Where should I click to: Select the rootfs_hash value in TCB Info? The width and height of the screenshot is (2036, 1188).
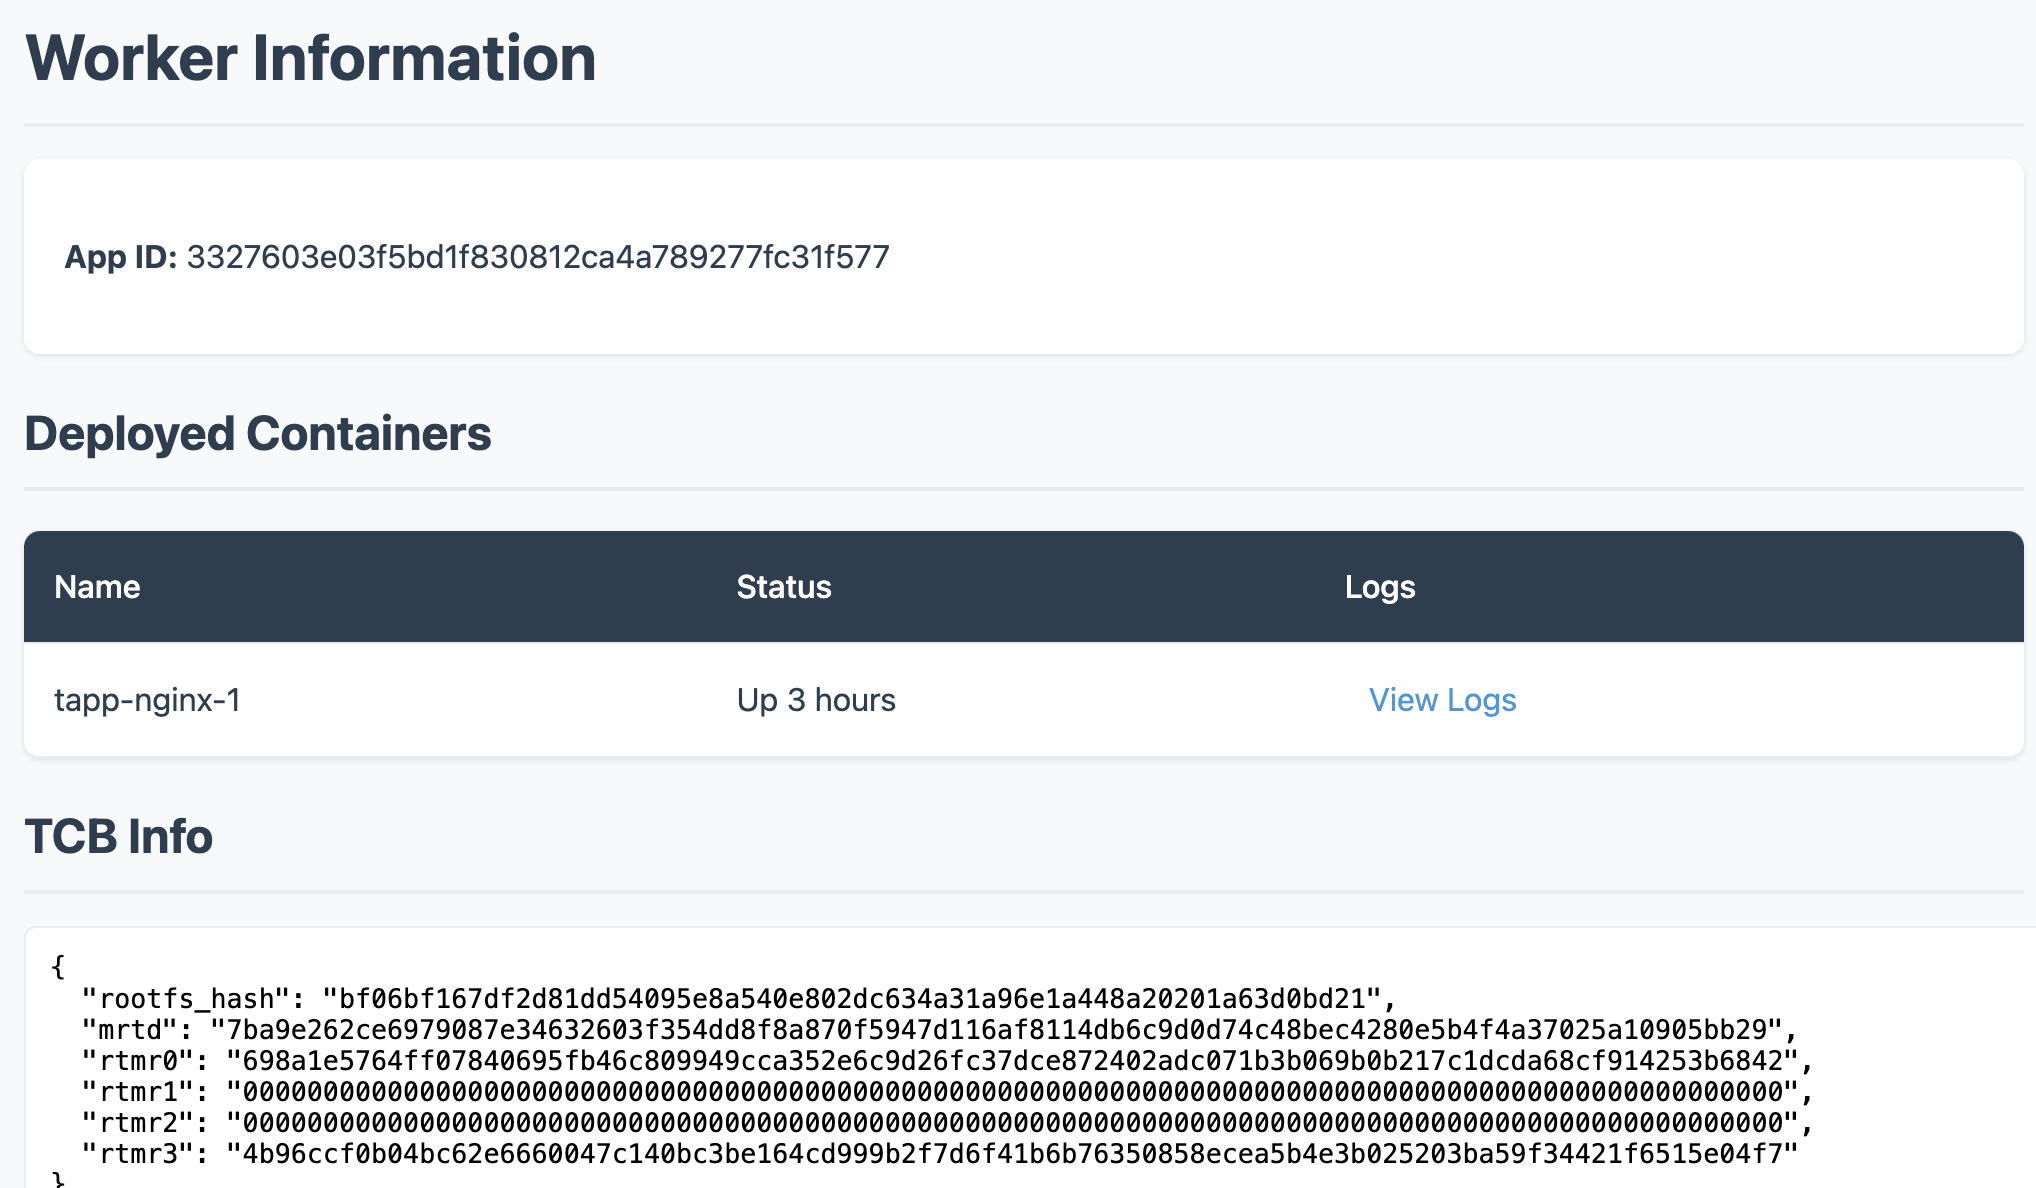point(855,996)
